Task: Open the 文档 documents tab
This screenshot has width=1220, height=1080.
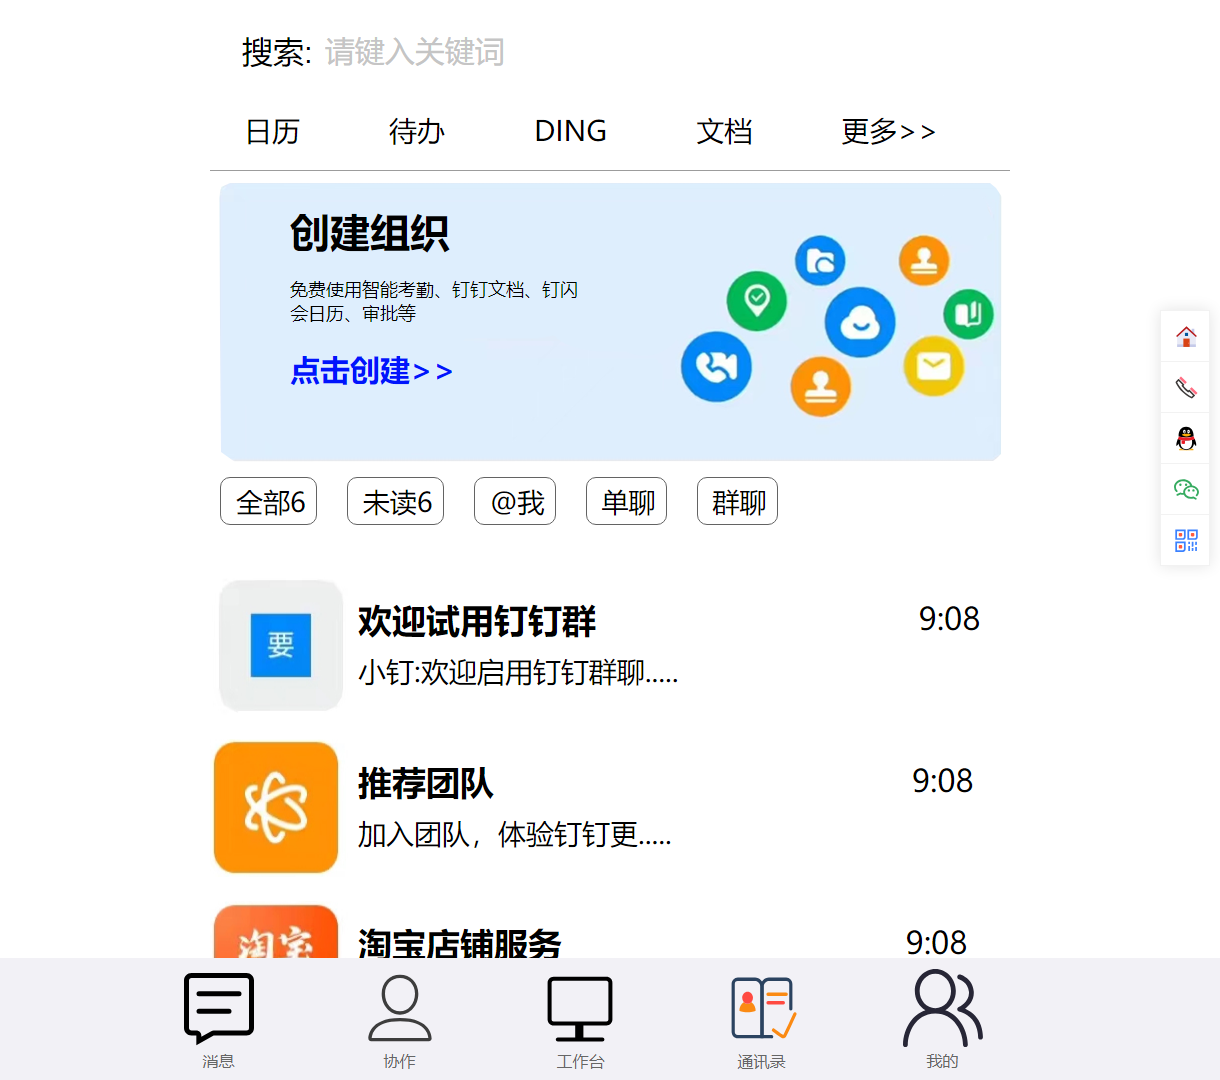Action: pyautogui.click(x=724, y=131)
